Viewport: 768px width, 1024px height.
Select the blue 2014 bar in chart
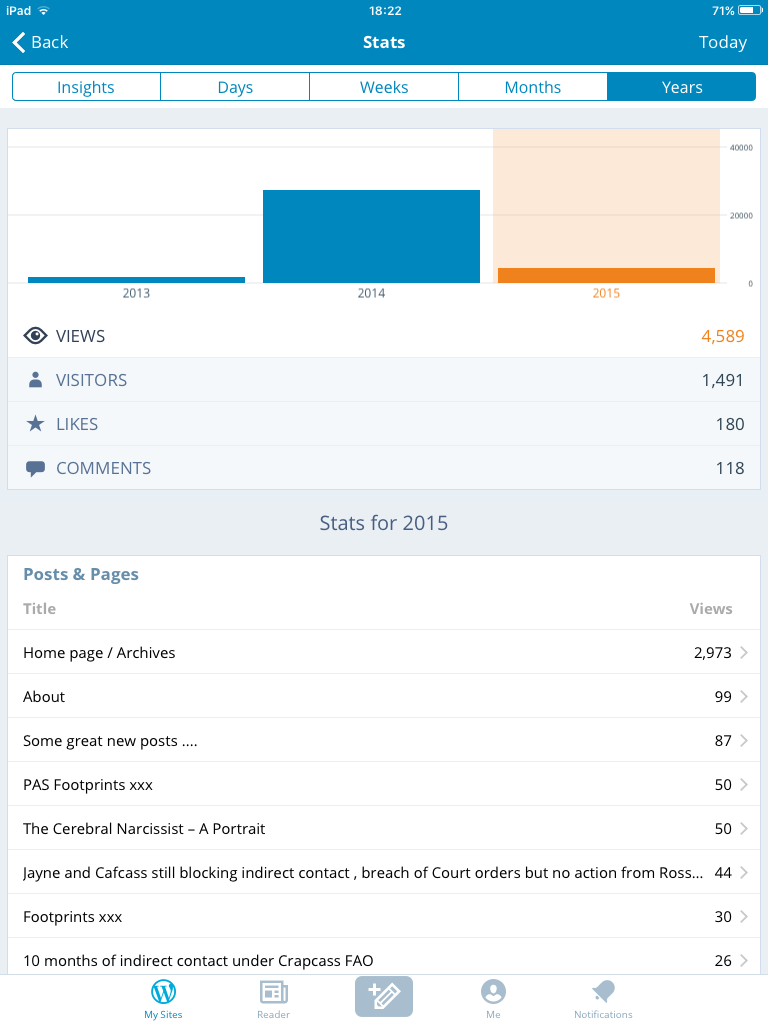coord(371,236)
